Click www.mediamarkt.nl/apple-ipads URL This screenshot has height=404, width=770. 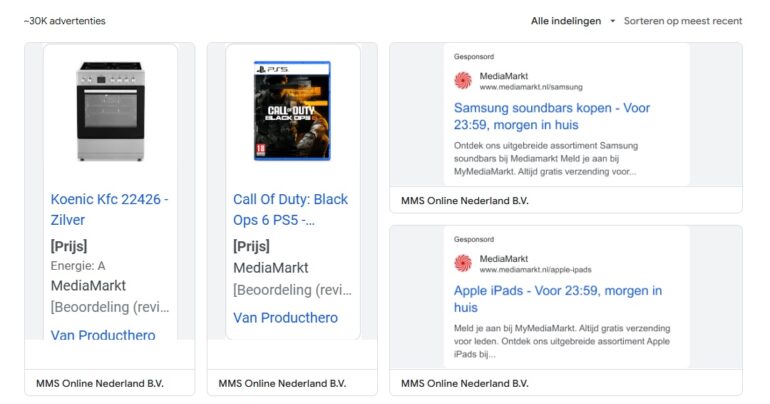pos(535,269)
